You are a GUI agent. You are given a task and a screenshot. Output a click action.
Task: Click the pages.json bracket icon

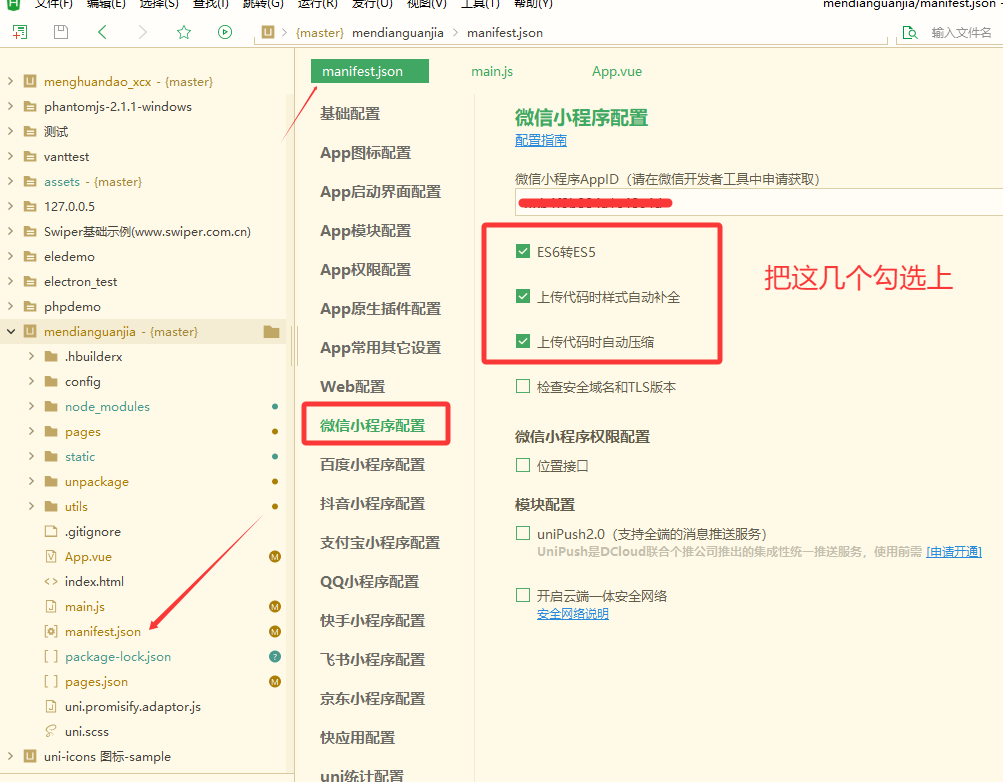pyautogui.click(x=51, y=681)
